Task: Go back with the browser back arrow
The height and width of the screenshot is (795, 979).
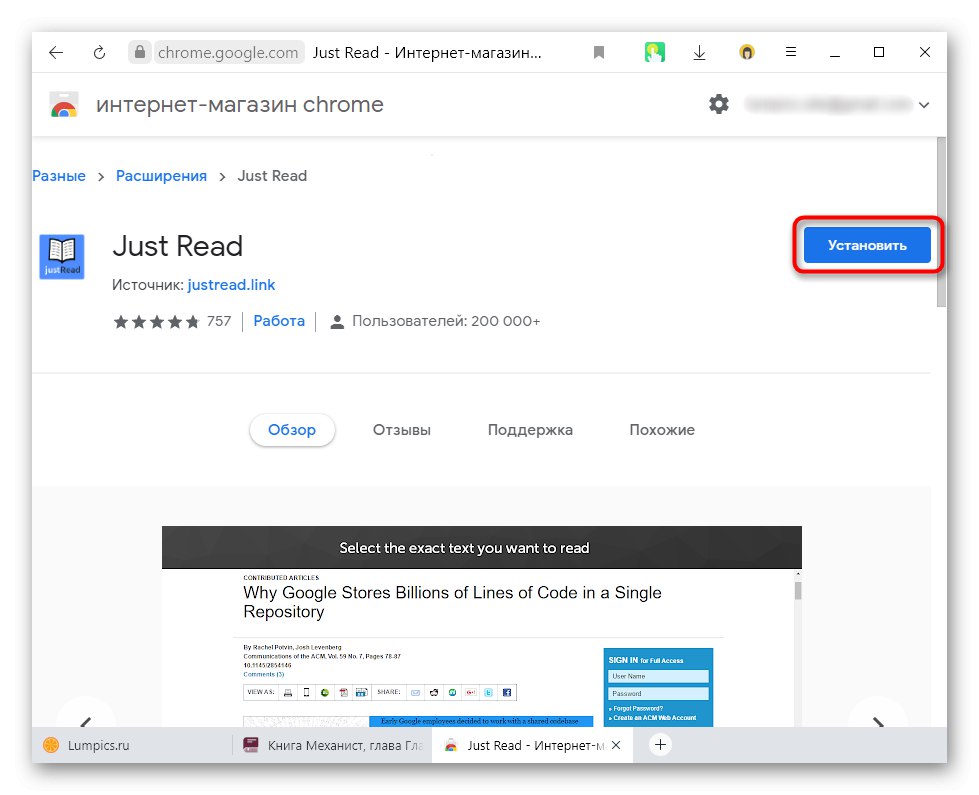Action: [x=56, y=52]
